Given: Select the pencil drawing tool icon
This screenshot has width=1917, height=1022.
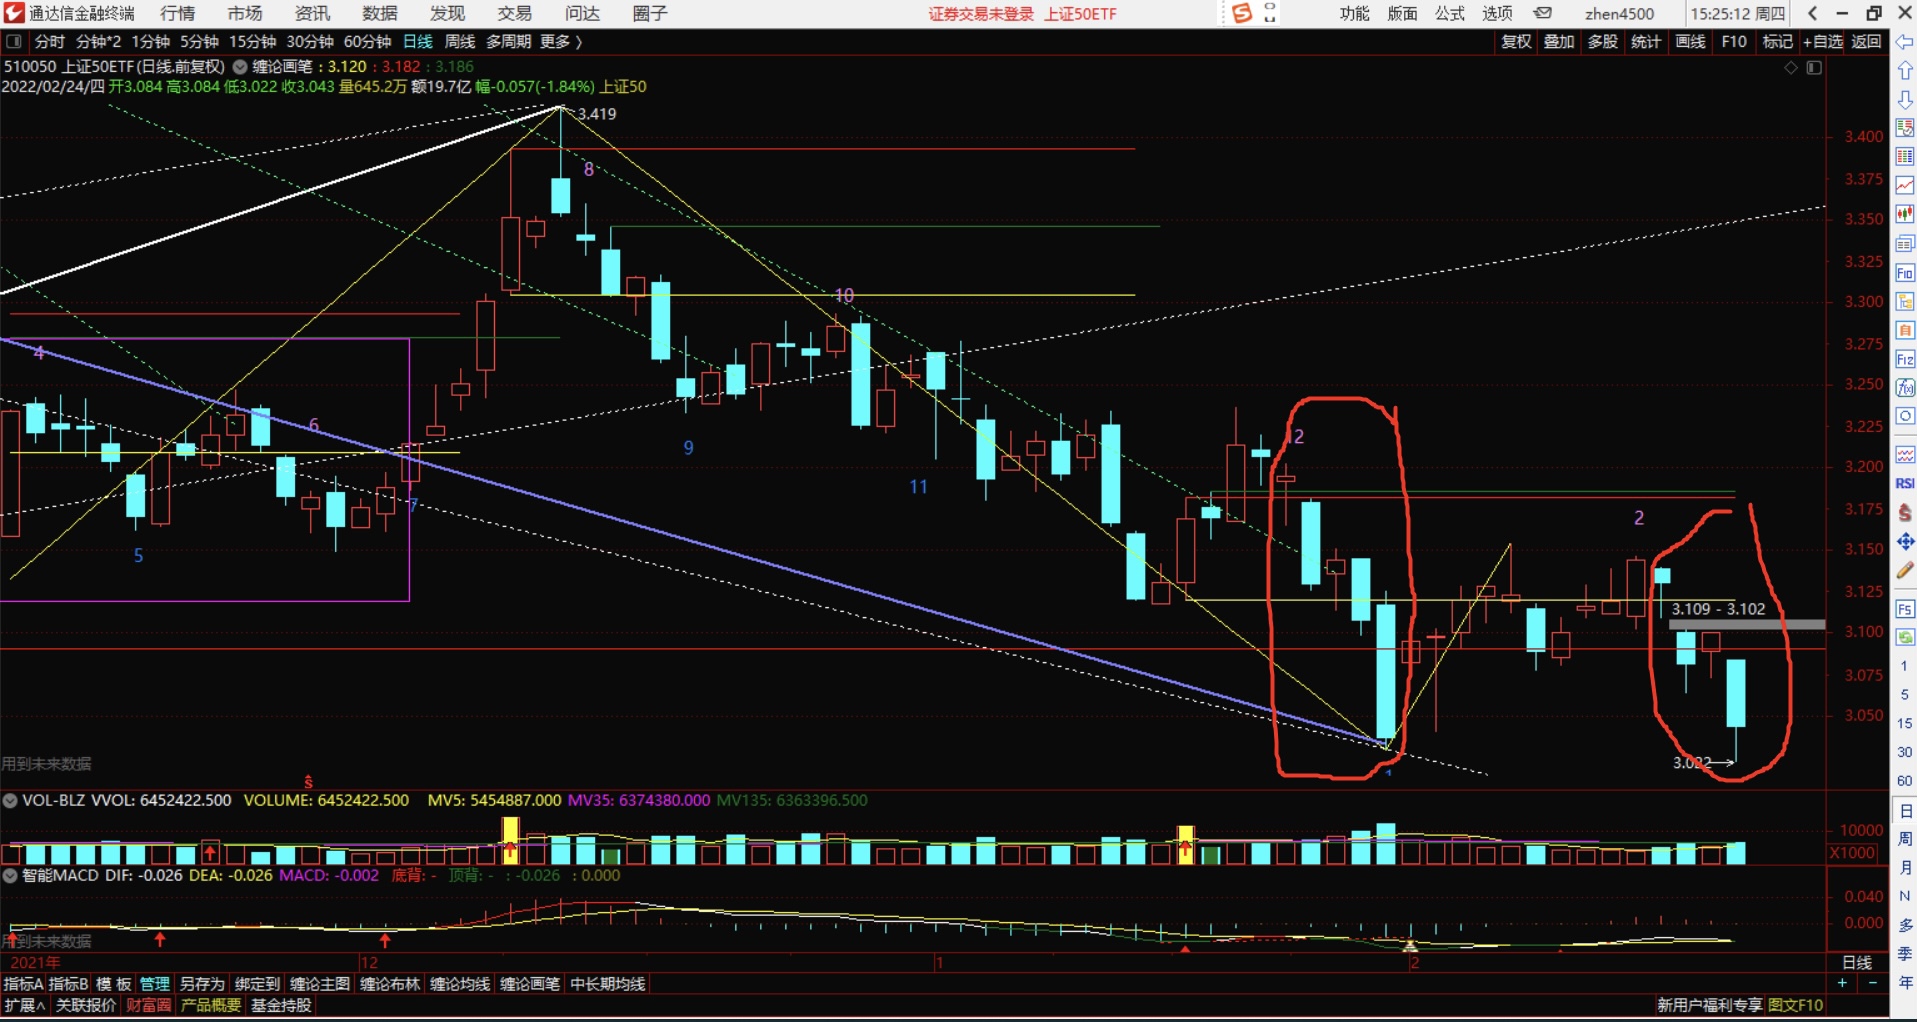Looking at the screenshot, I should point(1905,570).
